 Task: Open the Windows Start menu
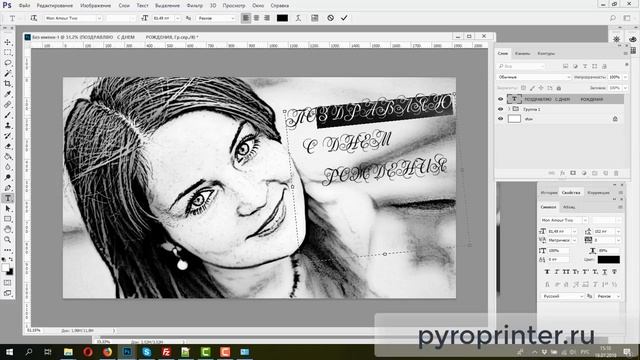click(x=9, y=352)
